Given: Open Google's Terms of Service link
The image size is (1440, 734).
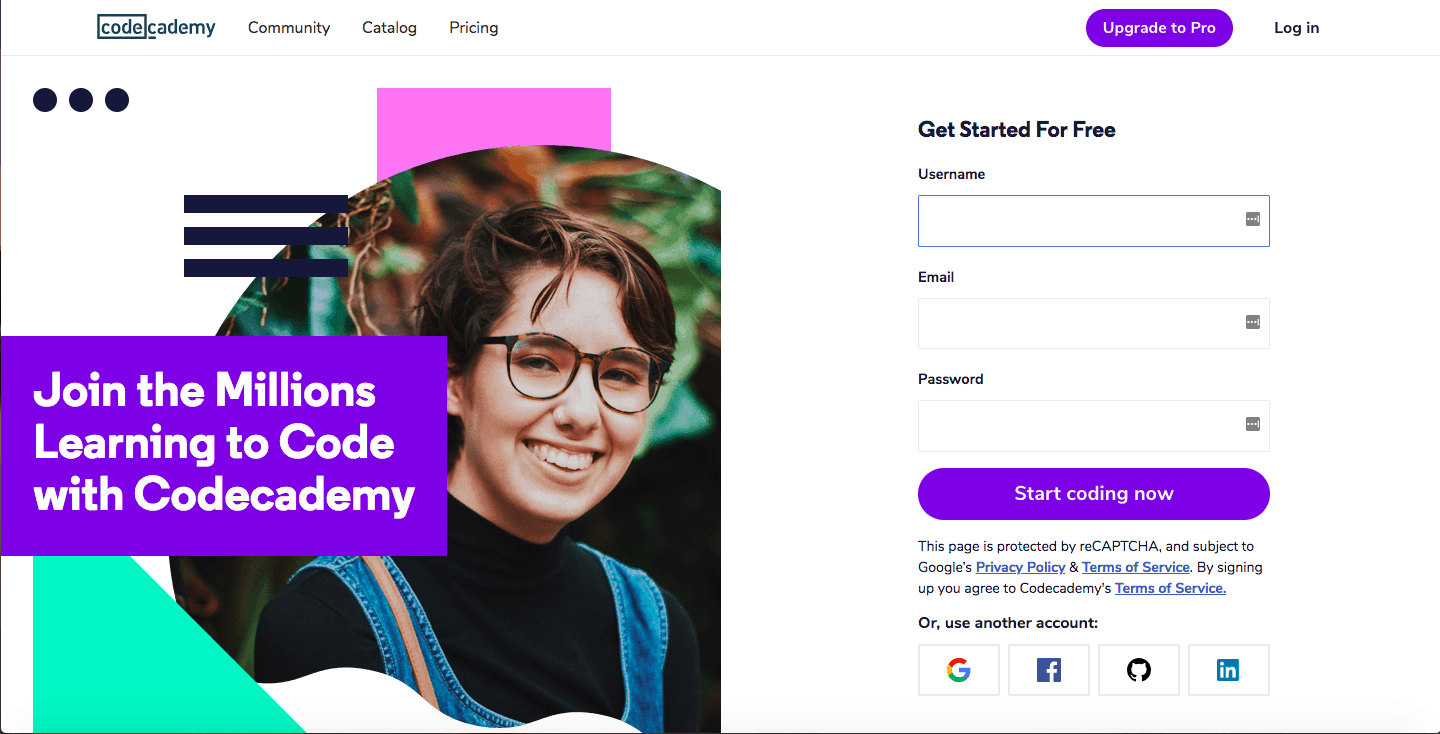Looking at the screenshot, I should point(1135,567).
